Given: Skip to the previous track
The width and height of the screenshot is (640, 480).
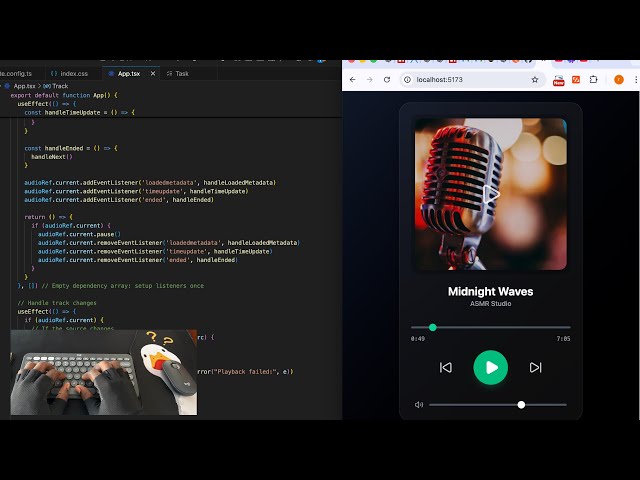Looking at the screenshot, I should pos(445,367).
